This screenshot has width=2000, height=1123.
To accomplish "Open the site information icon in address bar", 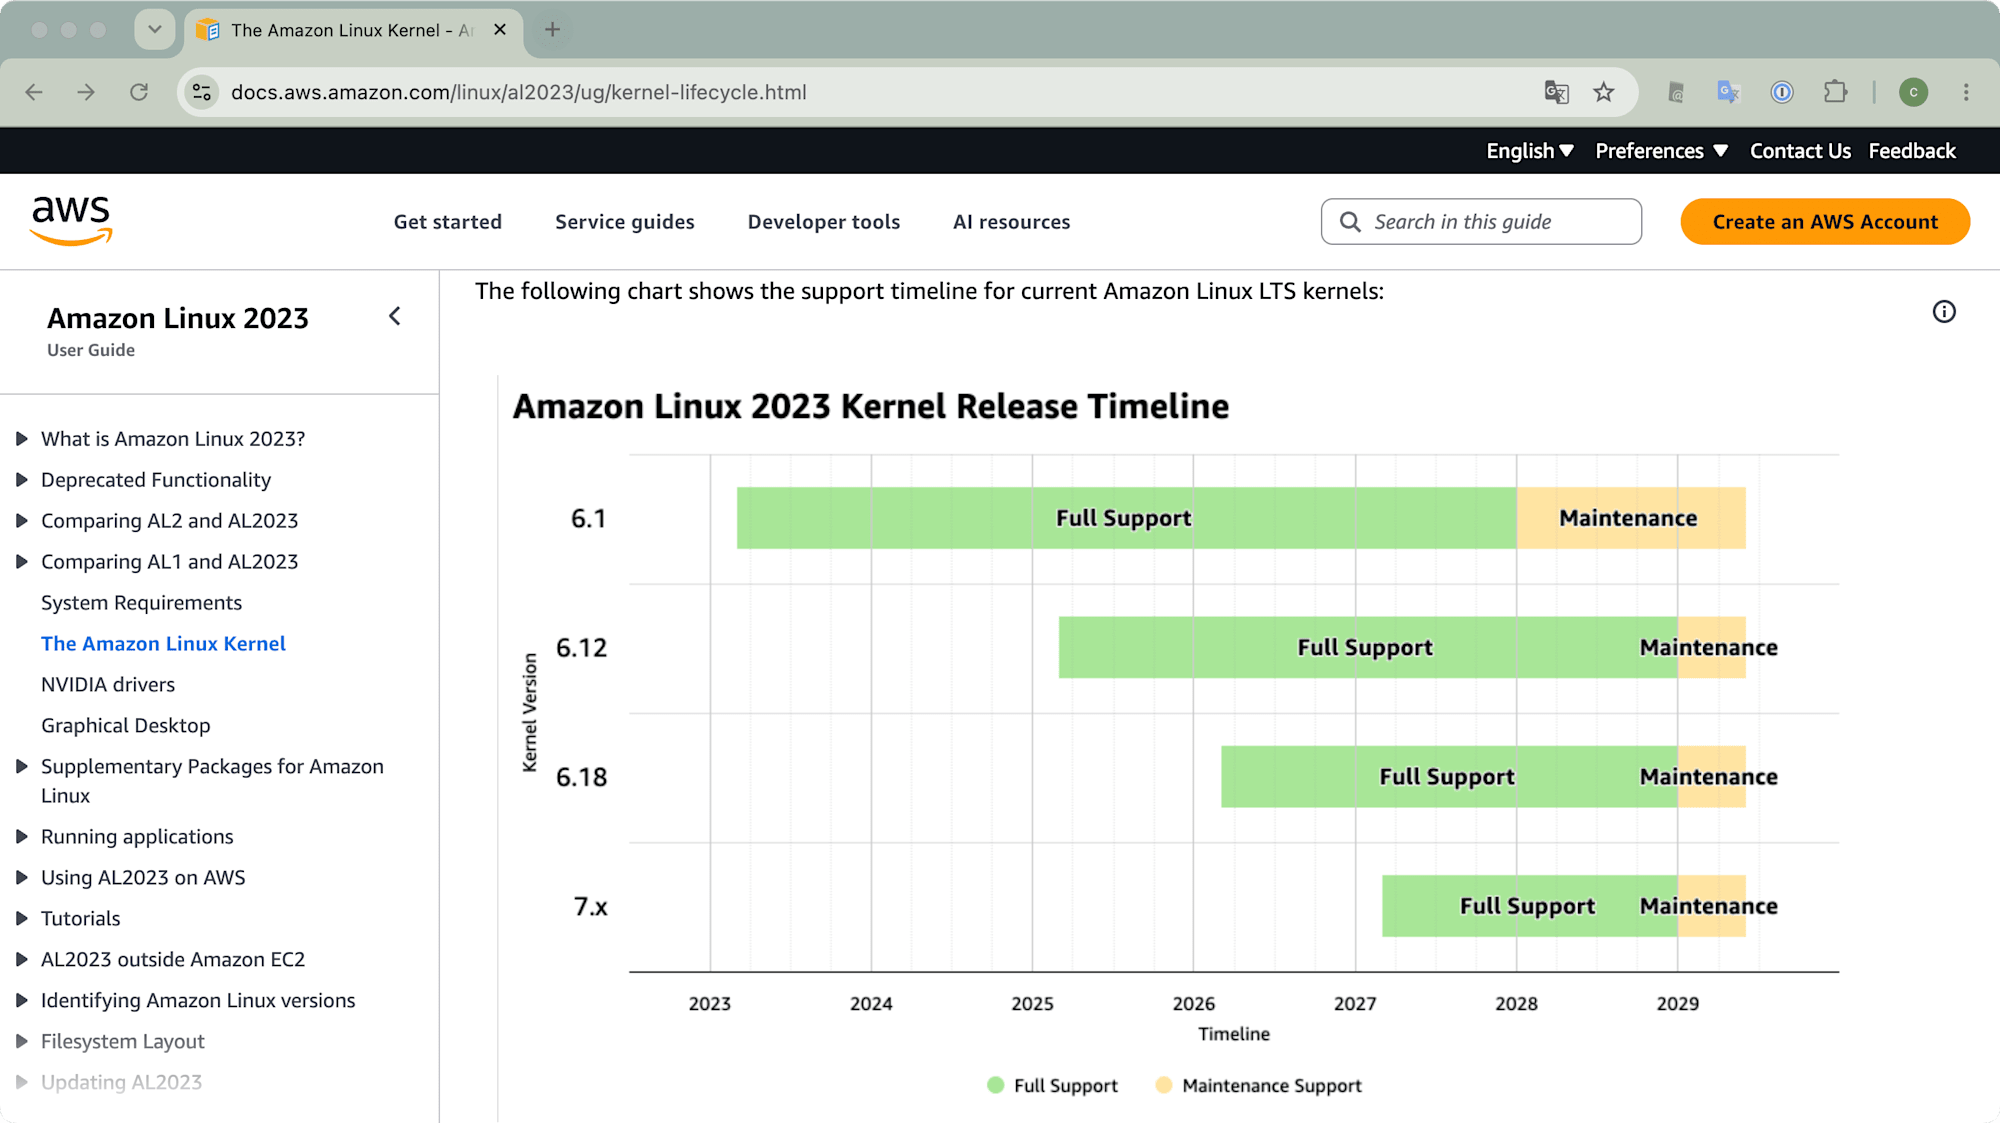I will (202, 92).
